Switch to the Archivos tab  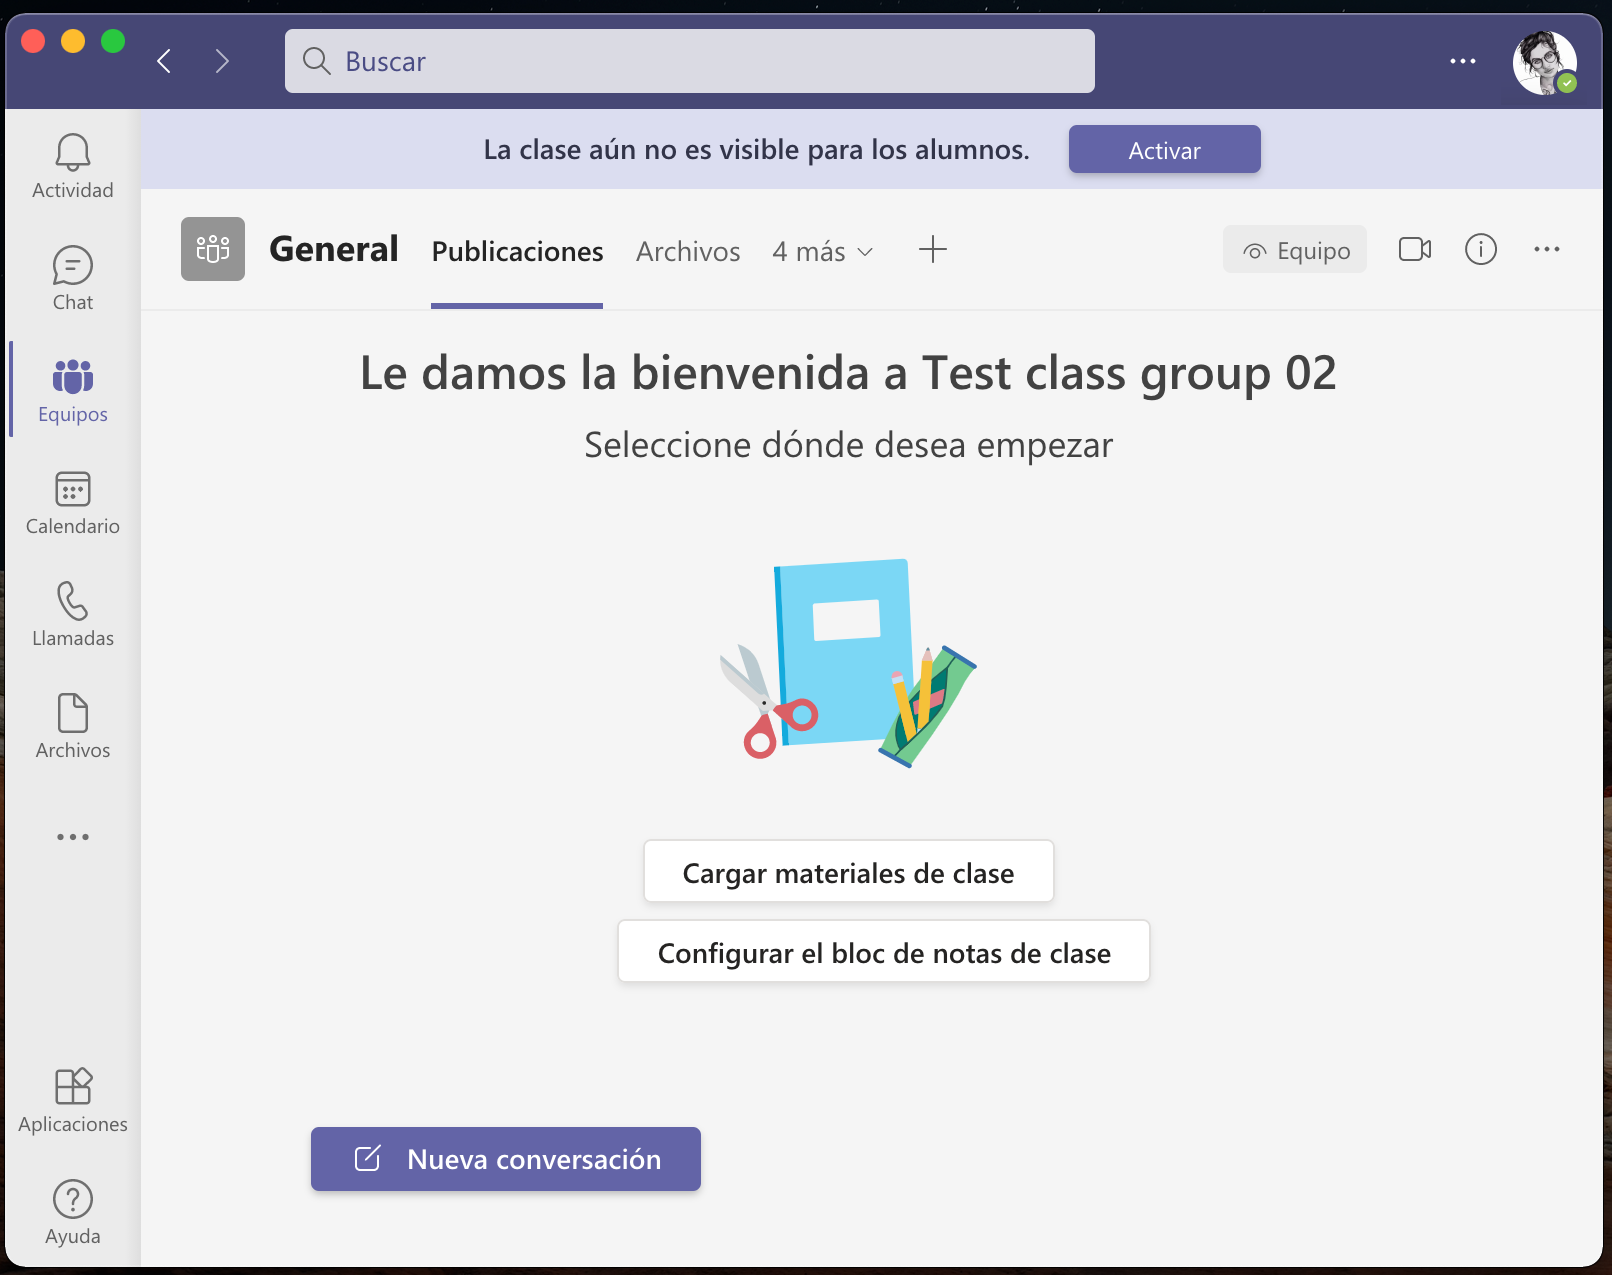688,251
